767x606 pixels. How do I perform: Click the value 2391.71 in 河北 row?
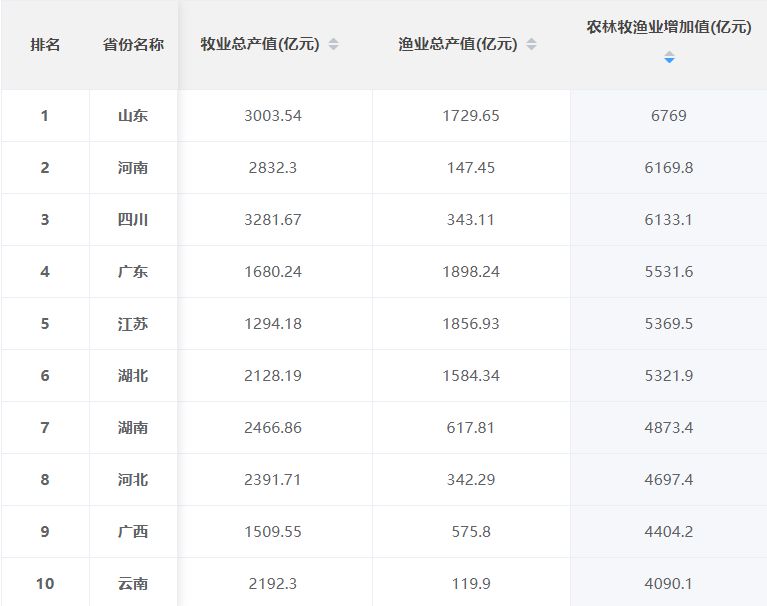(x=273, y=479)
